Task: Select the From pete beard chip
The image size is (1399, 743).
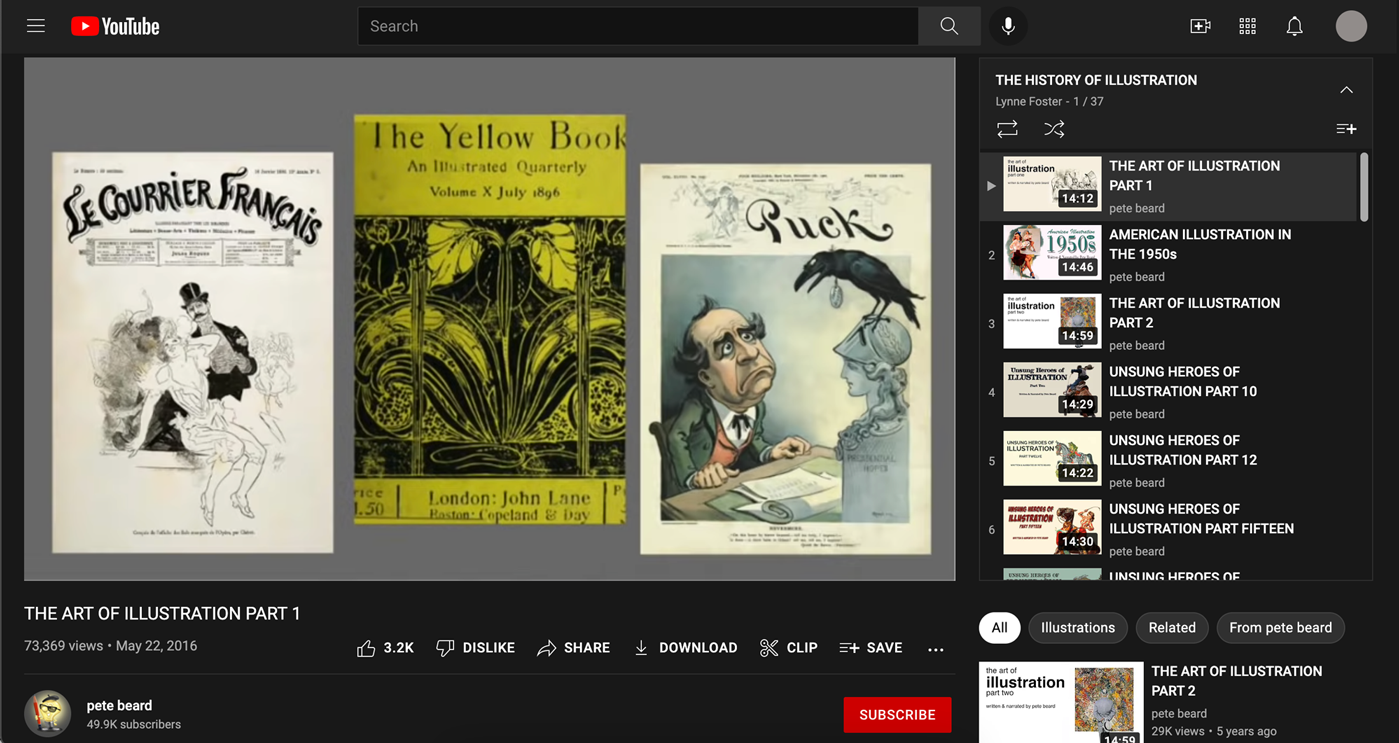Action: (x=1280, y=628)
